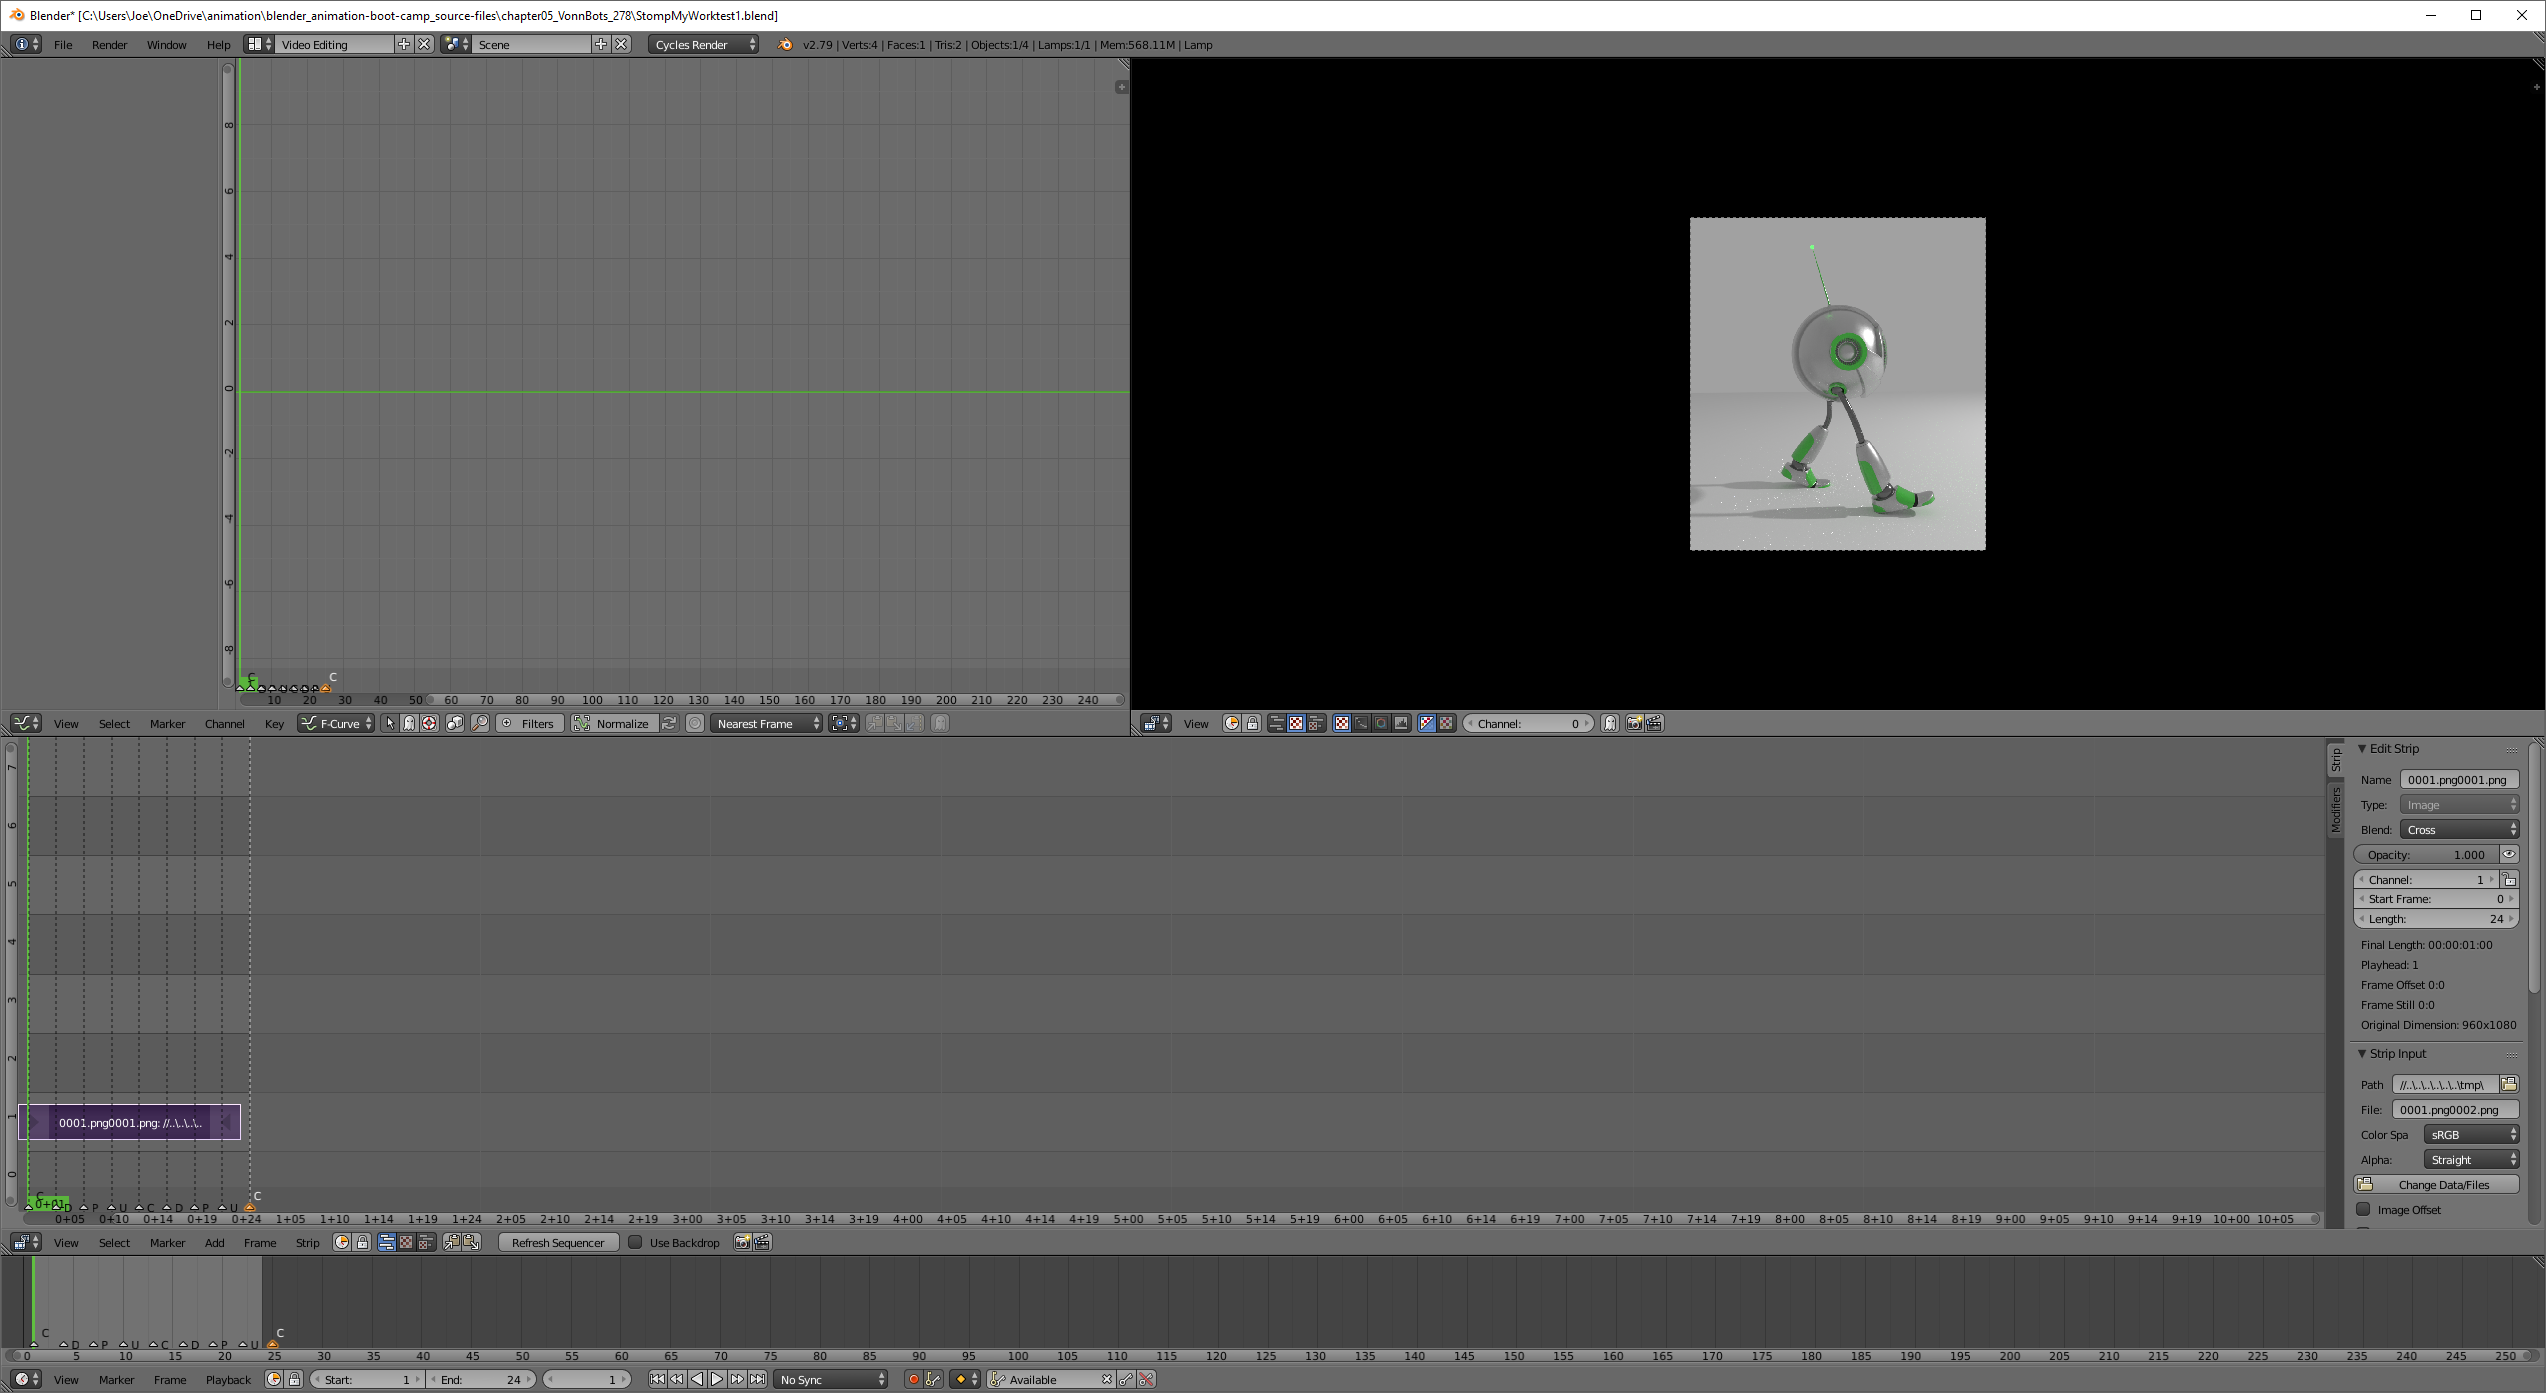The image size is (2546, 1393).
Task: Click the Refresh Sequencer button
Action: (558, 1242)
